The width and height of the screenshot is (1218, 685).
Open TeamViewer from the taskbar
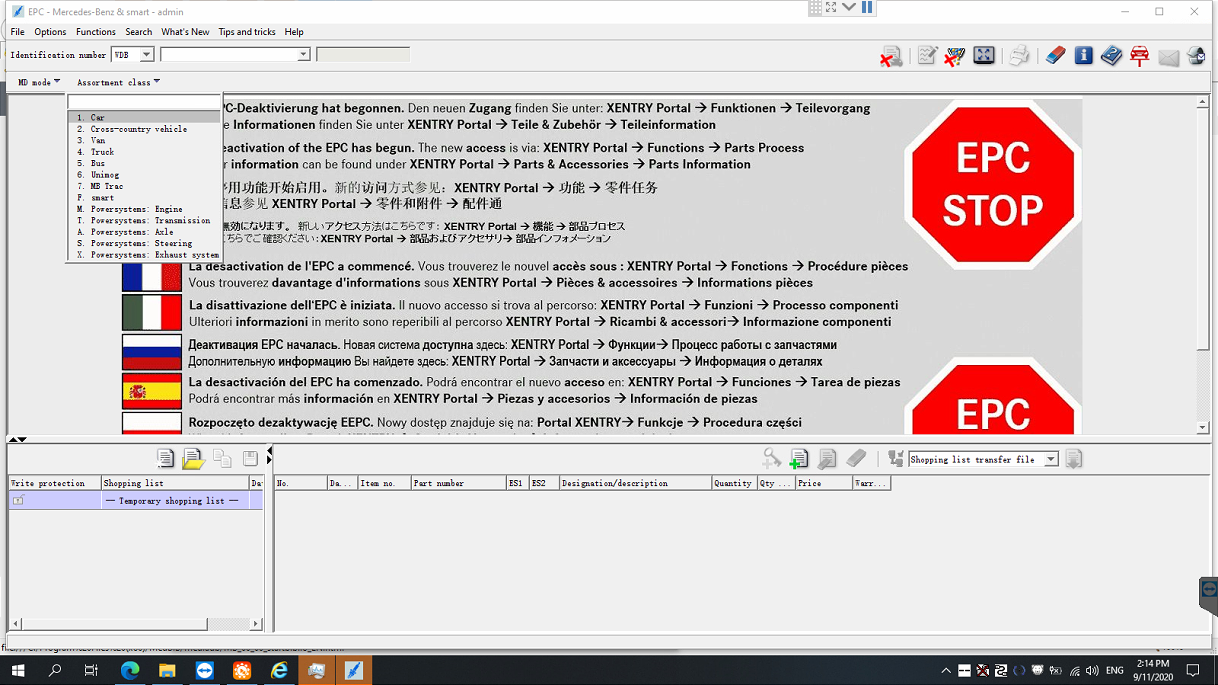(204, 670)
